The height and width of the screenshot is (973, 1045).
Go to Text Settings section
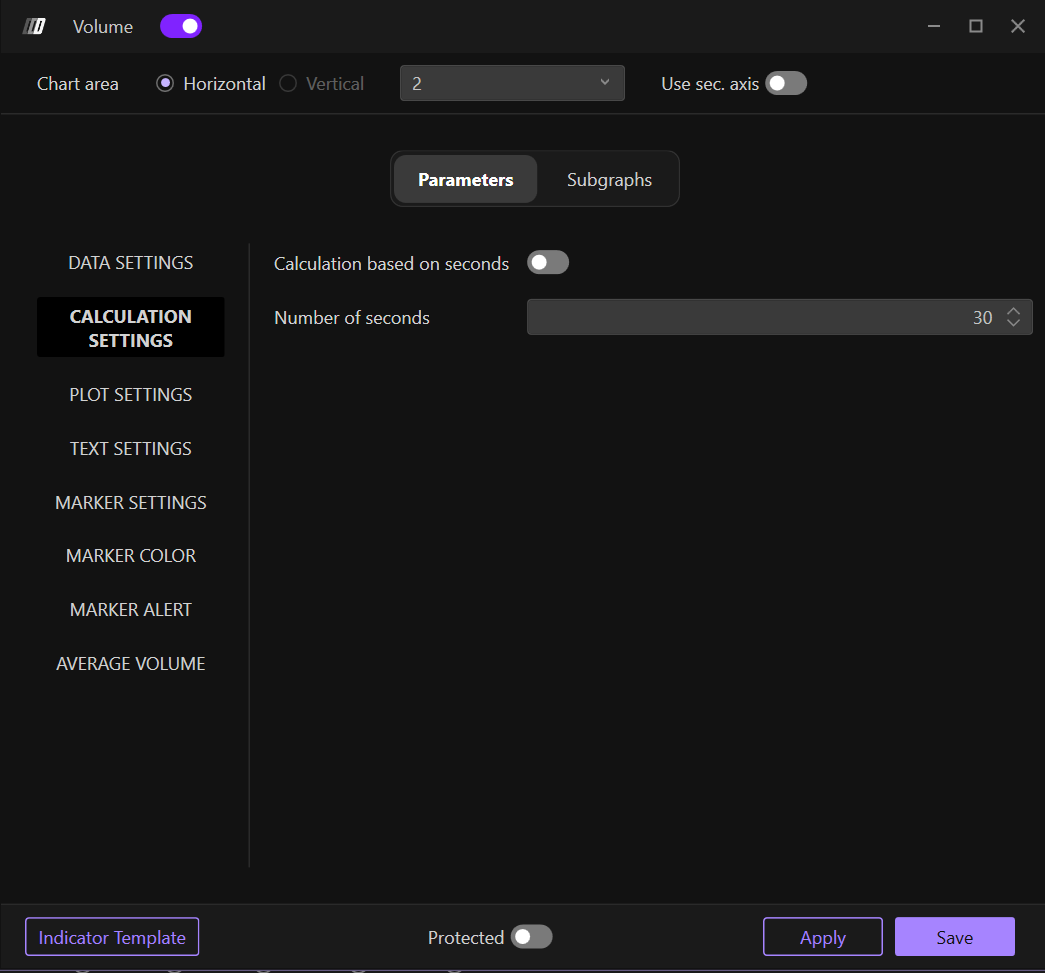131,449
